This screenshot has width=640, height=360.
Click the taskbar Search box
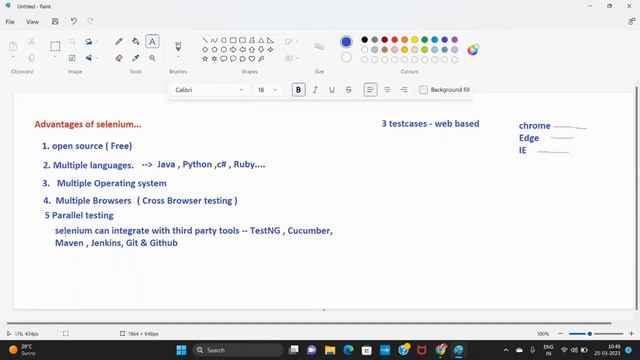pos(238,350)
